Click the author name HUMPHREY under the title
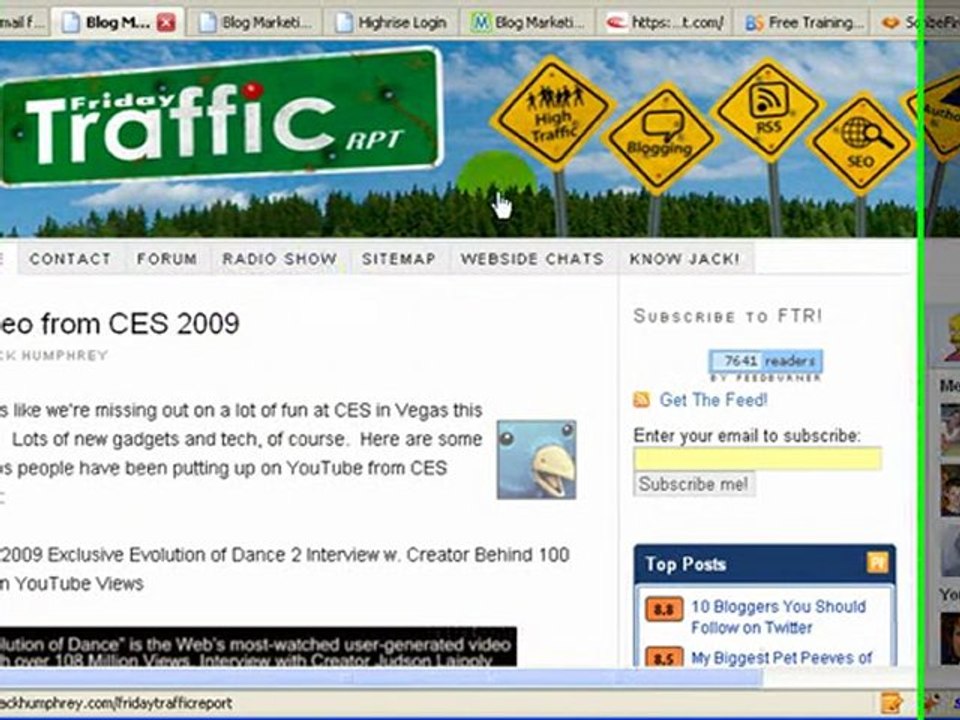The image size is (960, 720). (65, 356)
